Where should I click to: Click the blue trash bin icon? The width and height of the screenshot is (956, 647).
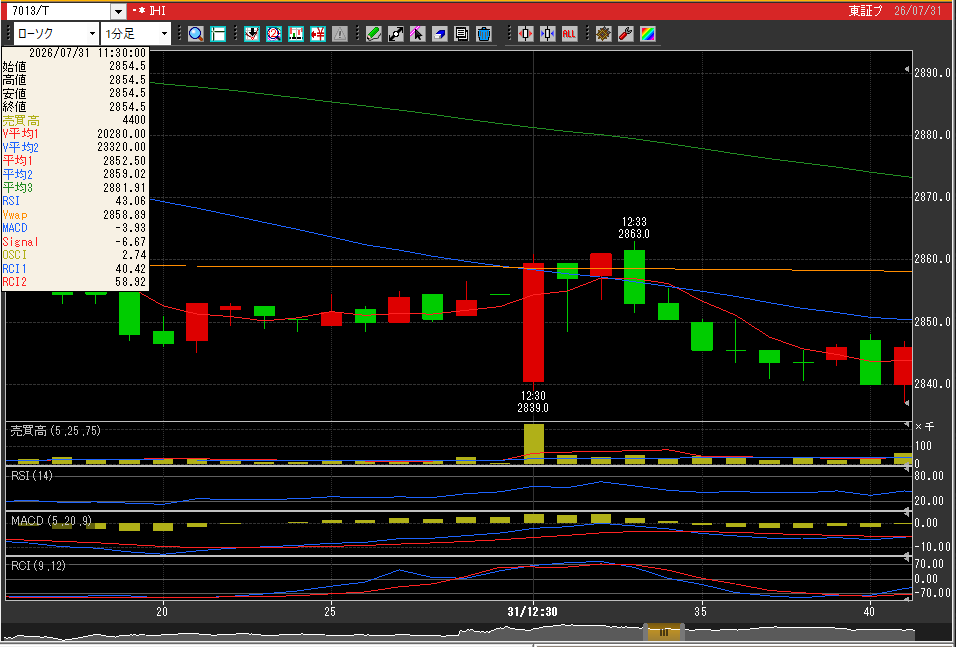[x=484, y=34]
